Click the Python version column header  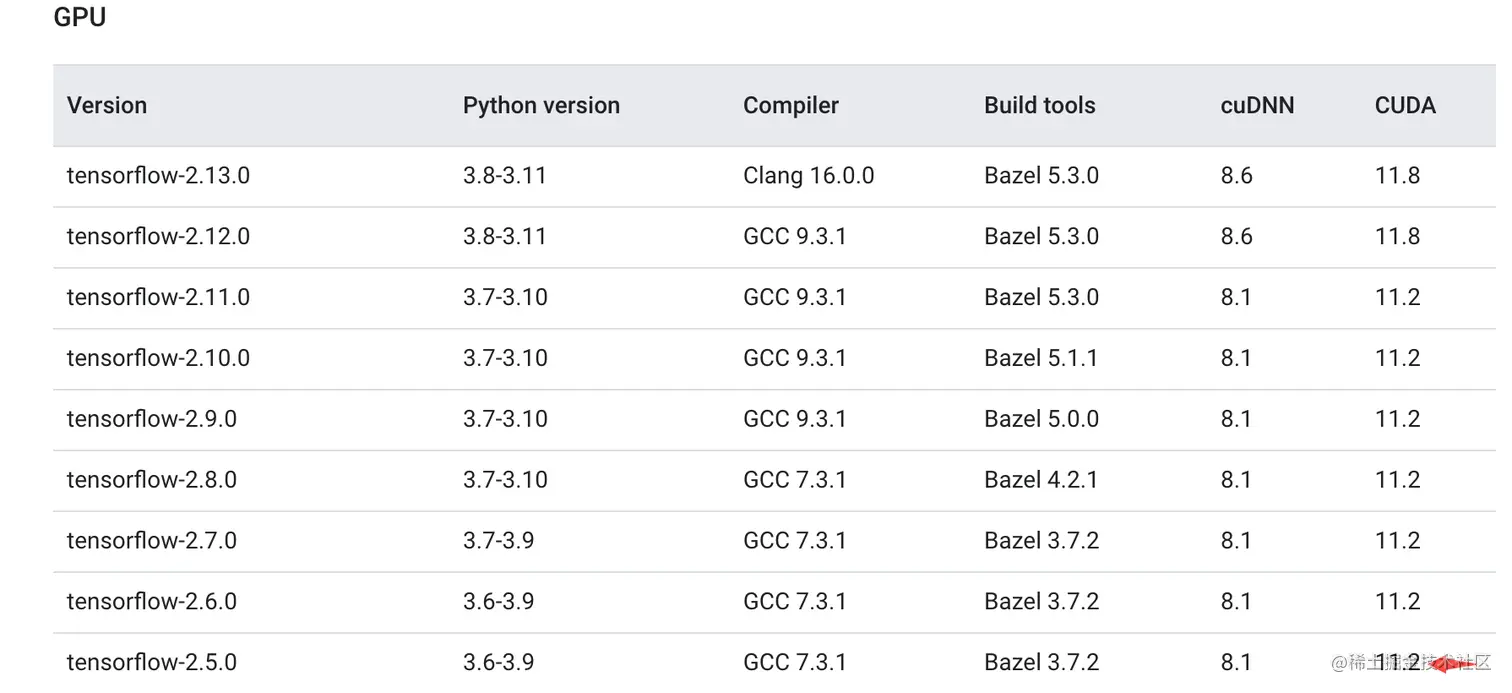pyautogui.click(x=541, y=105)
